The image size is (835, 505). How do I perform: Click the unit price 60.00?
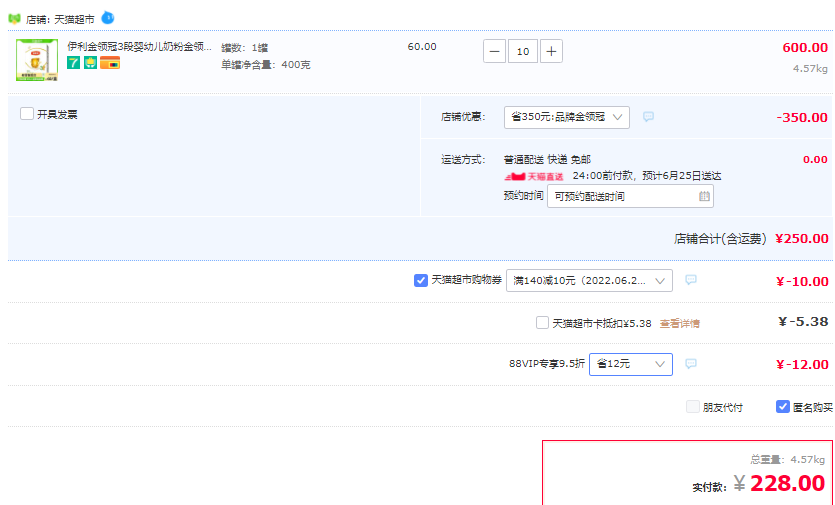click(x=422, y=47)
